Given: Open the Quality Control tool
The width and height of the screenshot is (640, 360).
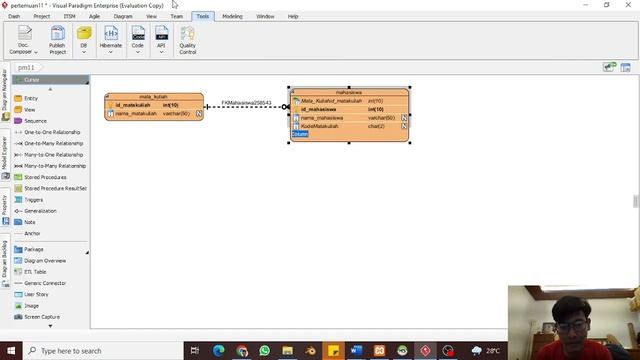Looking at the screenshot, I should click(187, 40).
